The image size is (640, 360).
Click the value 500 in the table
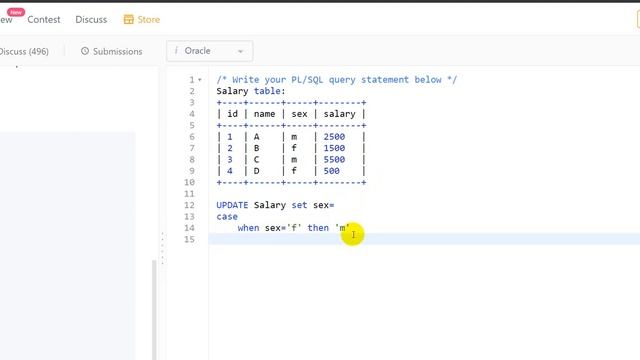(331, 171)
